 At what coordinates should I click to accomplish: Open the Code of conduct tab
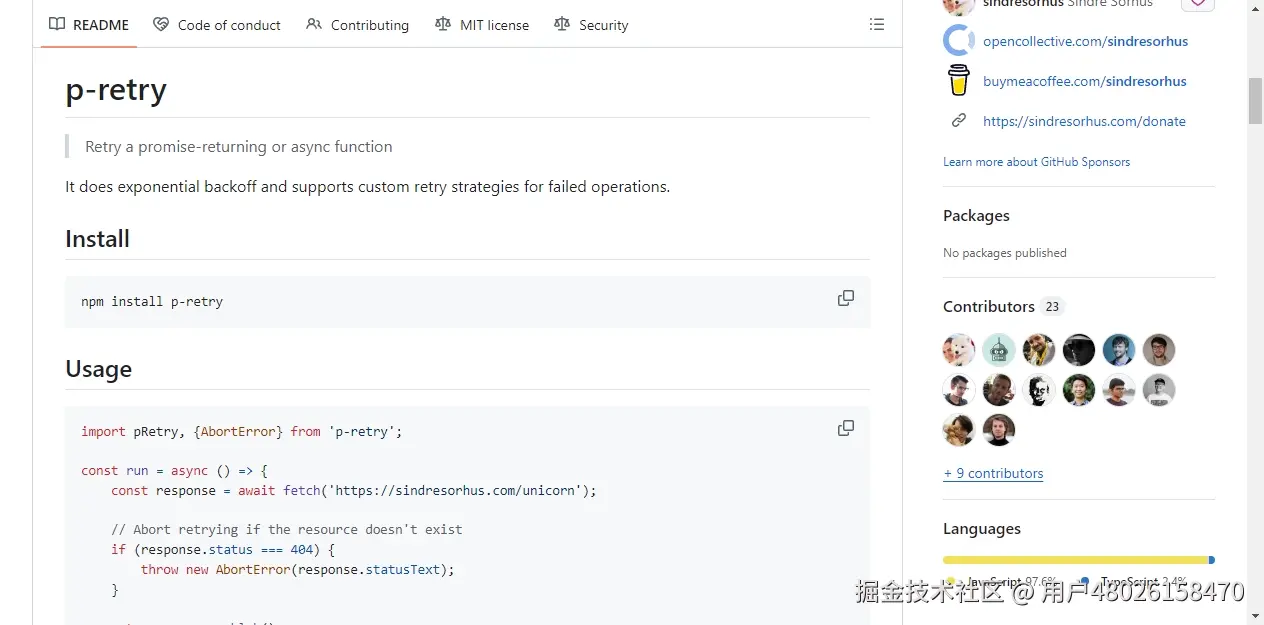pos(217,25)
